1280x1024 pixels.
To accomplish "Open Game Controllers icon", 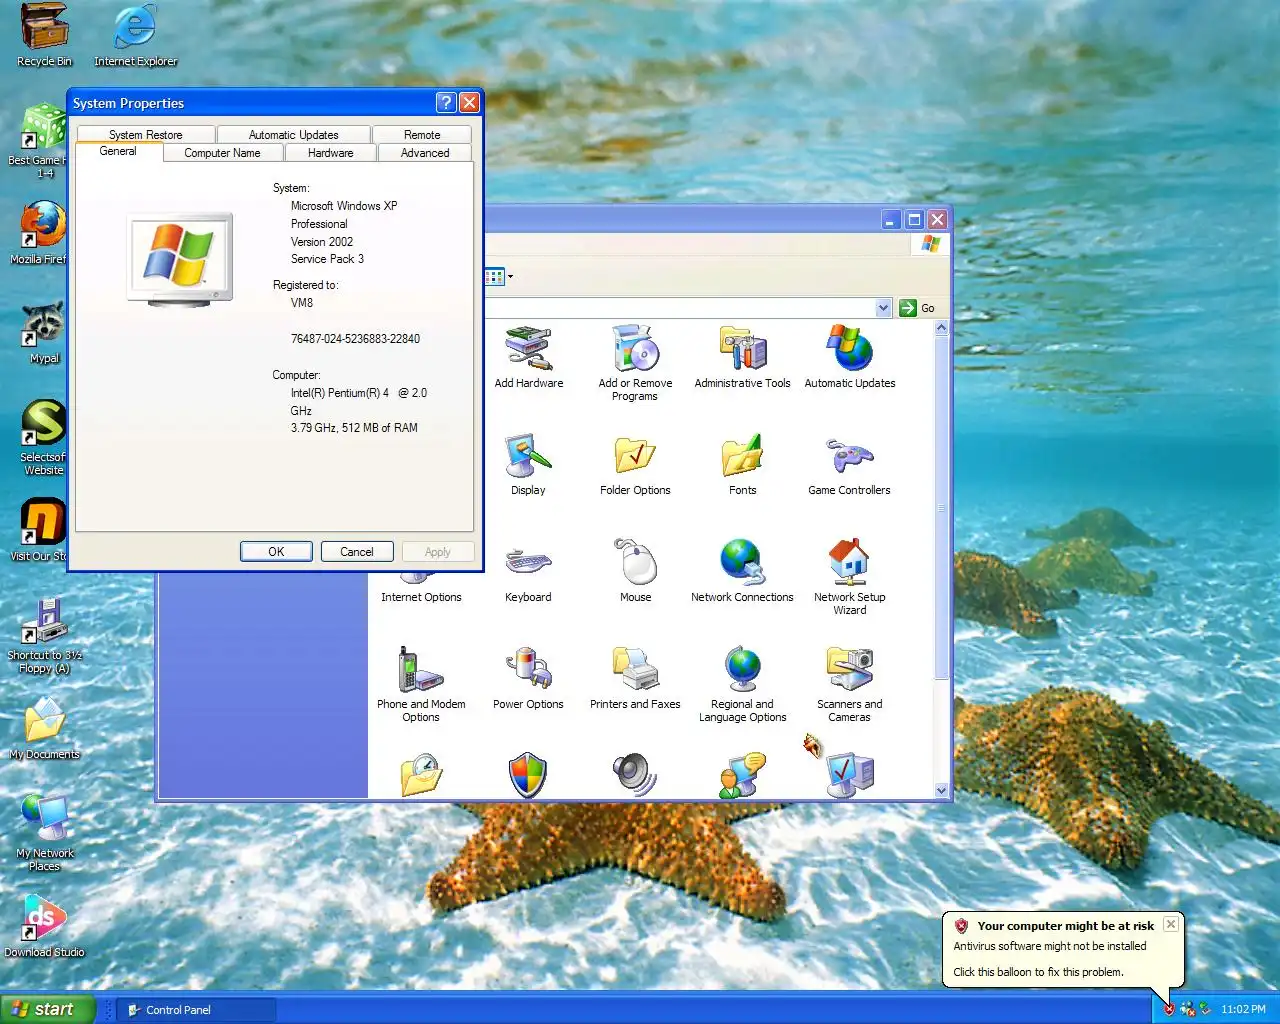I will coord(849,464).
